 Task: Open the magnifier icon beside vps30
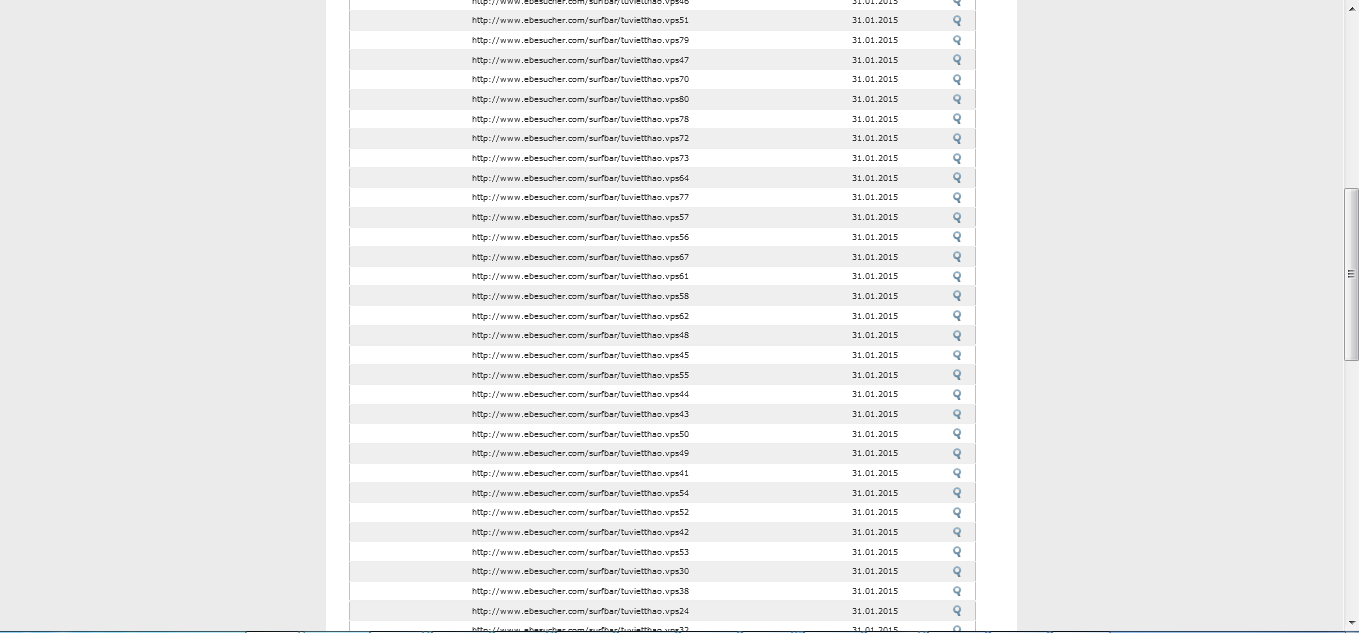point(957,572)
